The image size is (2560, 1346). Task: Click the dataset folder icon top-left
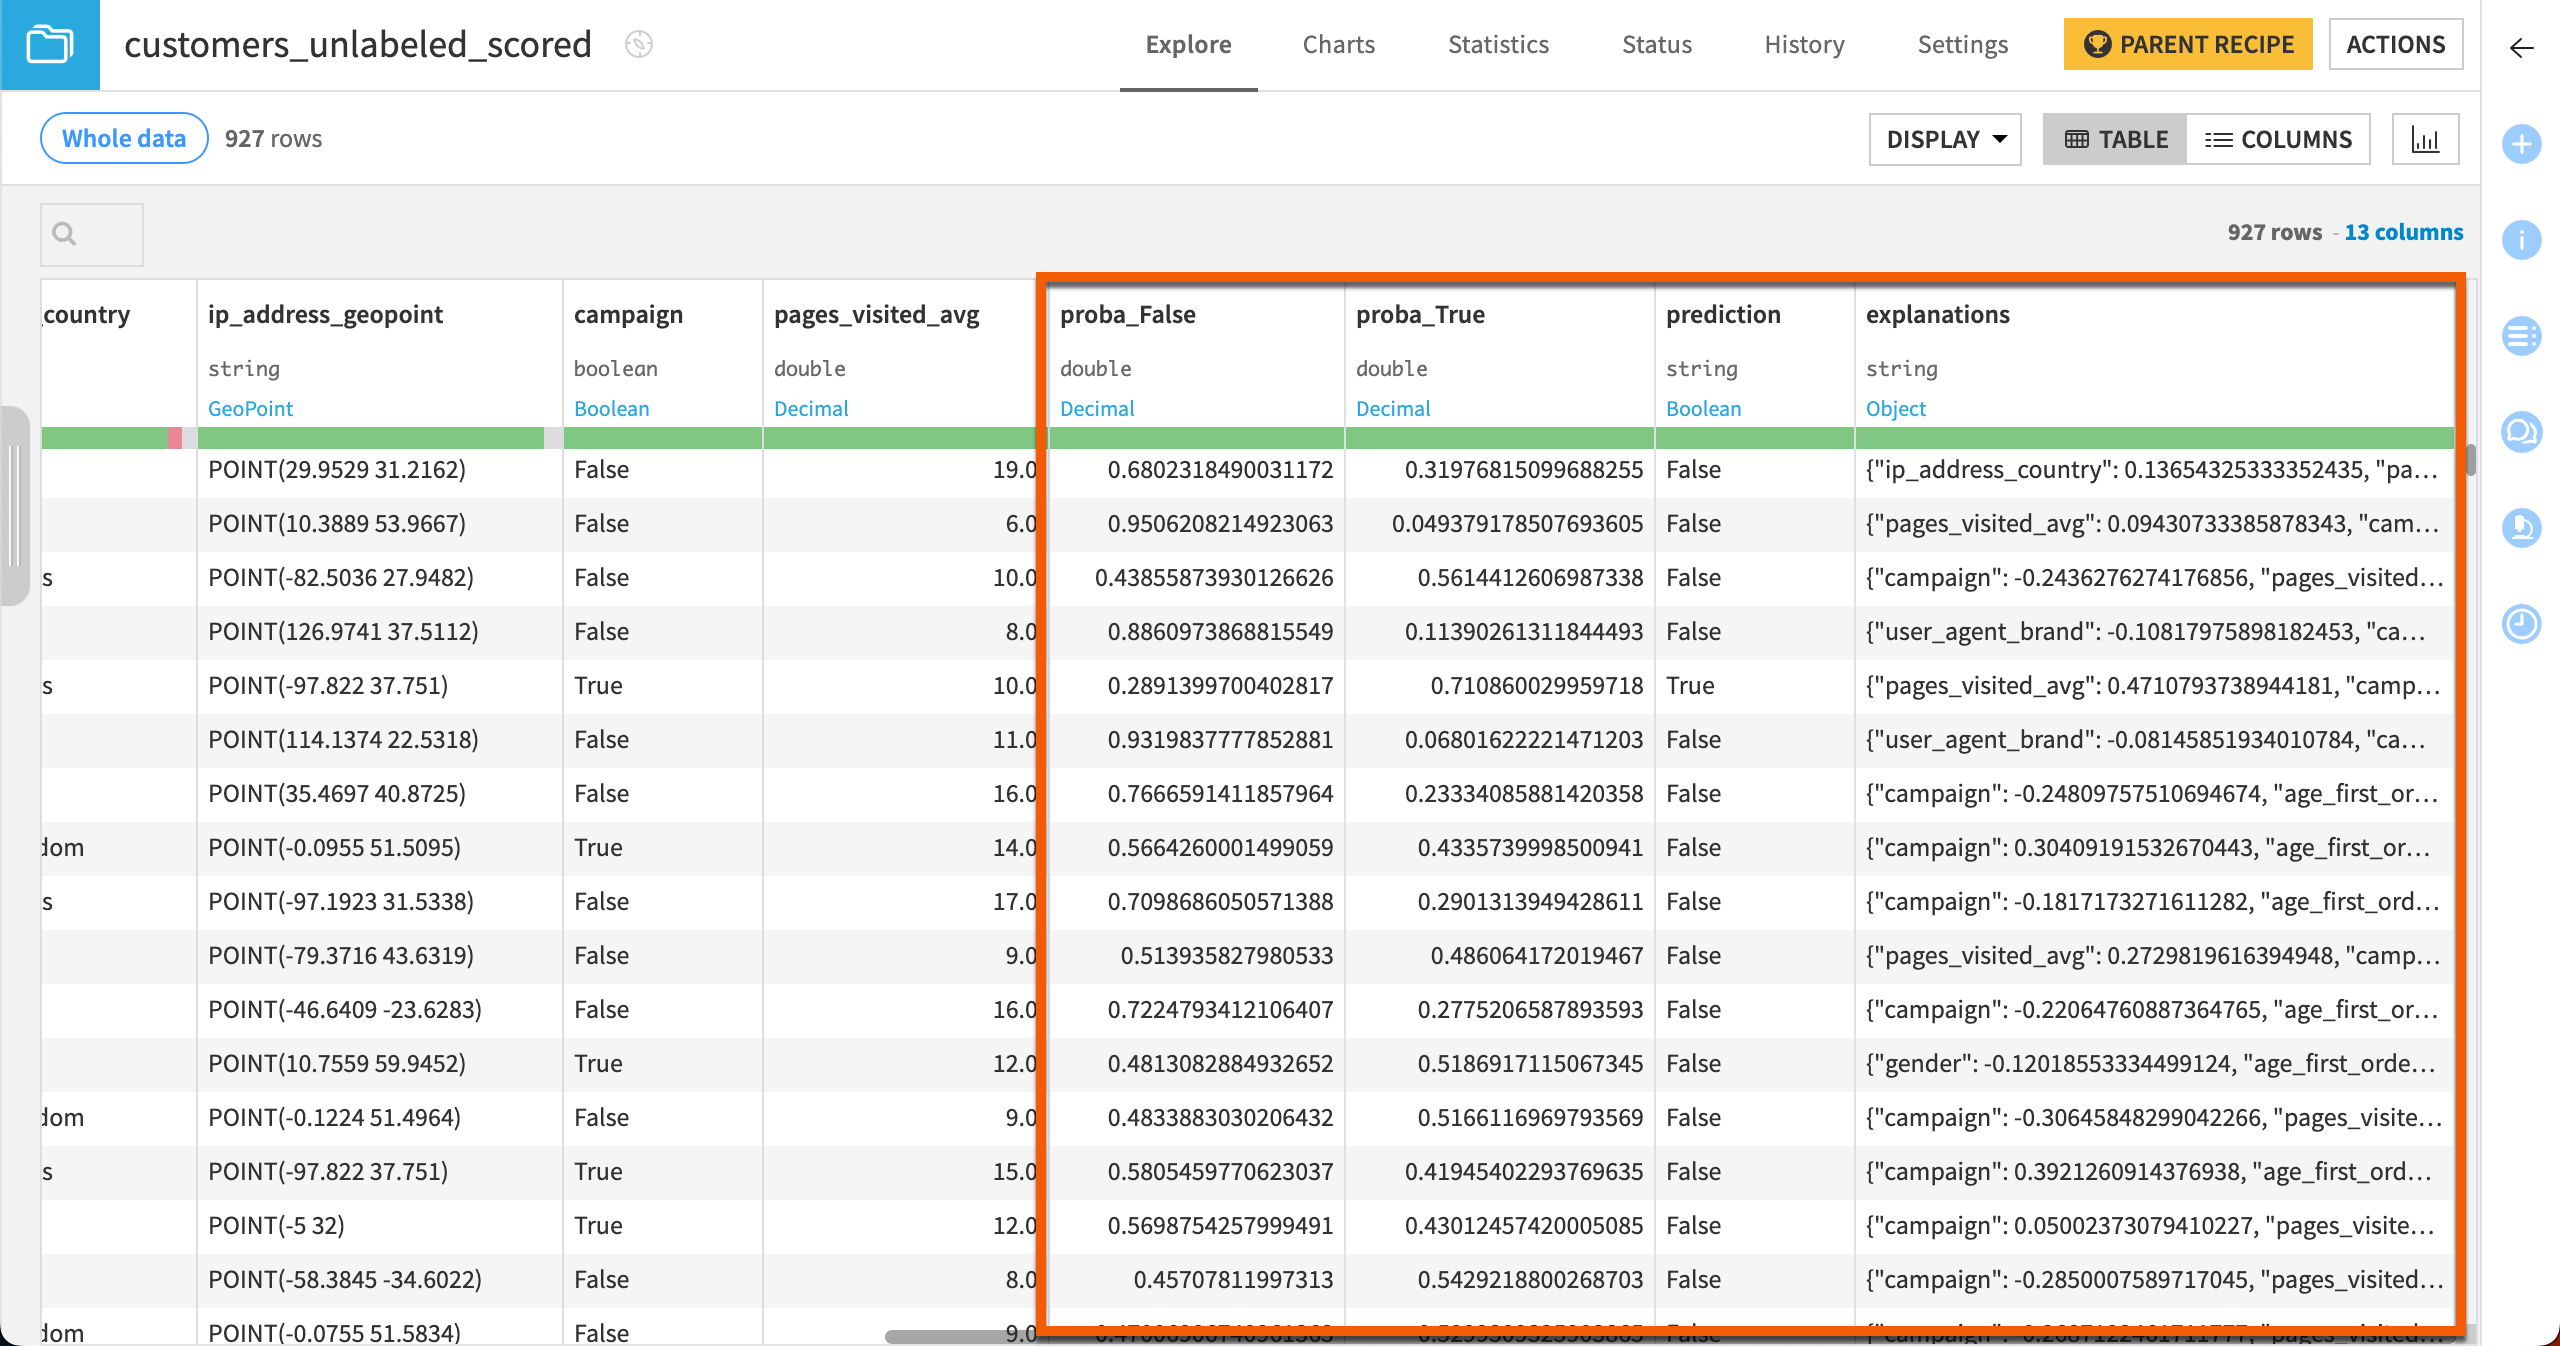coord(51,46)
